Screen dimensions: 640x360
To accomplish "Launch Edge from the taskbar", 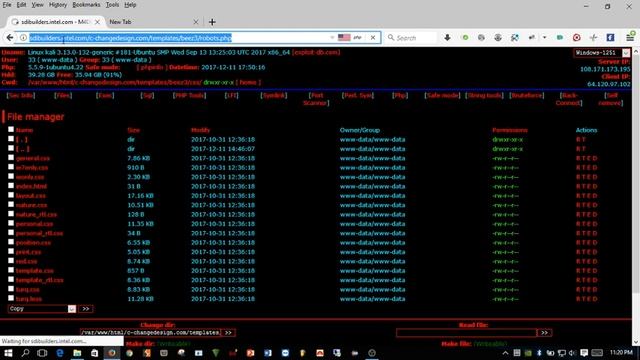I will [x=60, y=353].
